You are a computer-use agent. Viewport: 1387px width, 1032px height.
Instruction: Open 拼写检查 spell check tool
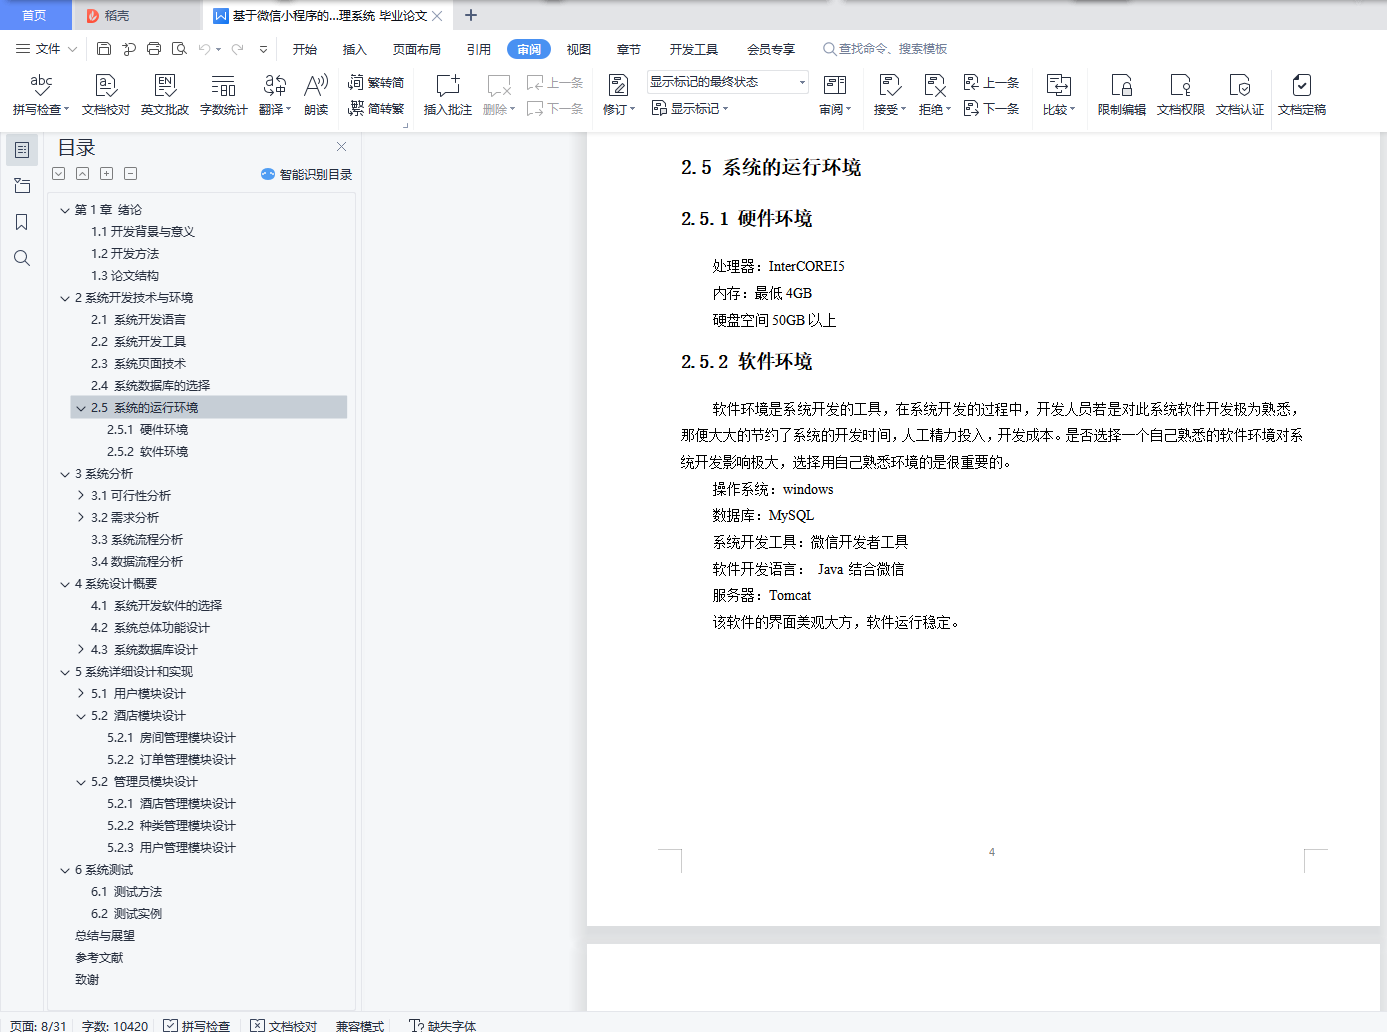(x=41, y=95)
